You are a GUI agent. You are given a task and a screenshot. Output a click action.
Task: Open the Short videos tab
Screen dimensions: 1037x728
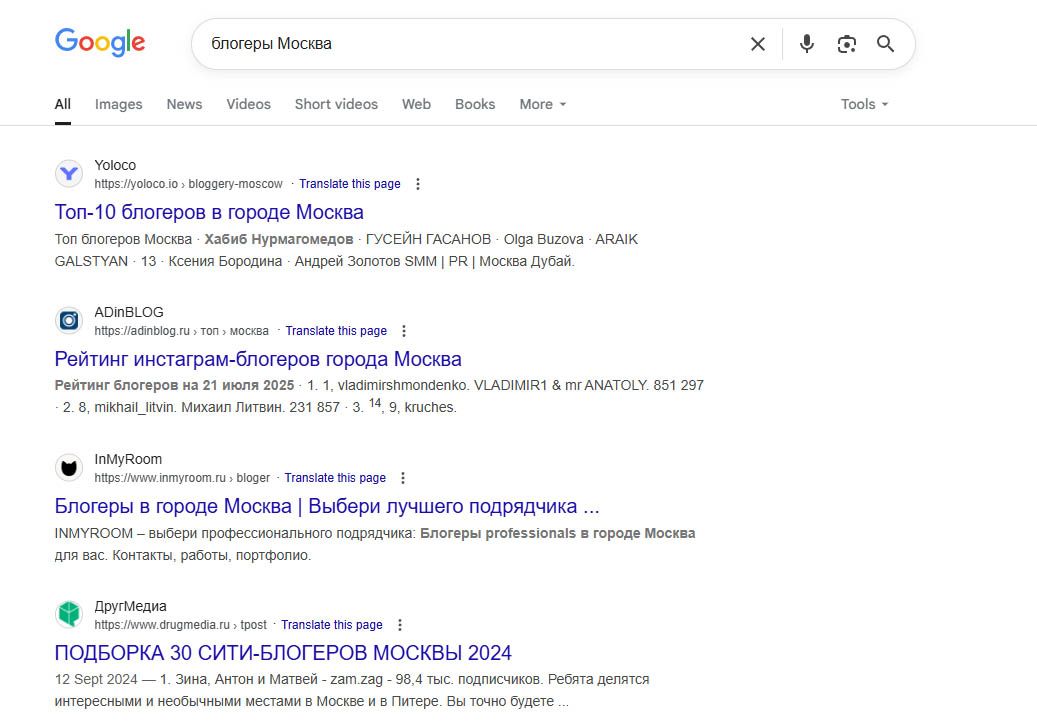point(336,104)
